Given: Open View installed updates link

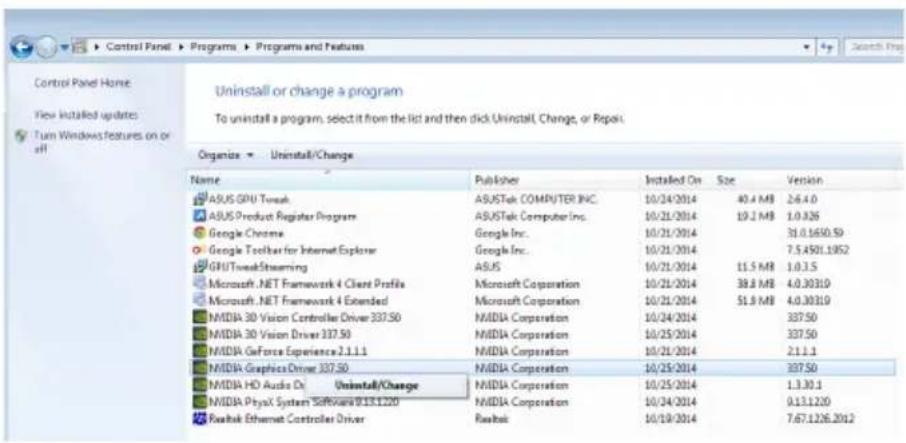Looking at the screenshot, I should tap(86, 115).
